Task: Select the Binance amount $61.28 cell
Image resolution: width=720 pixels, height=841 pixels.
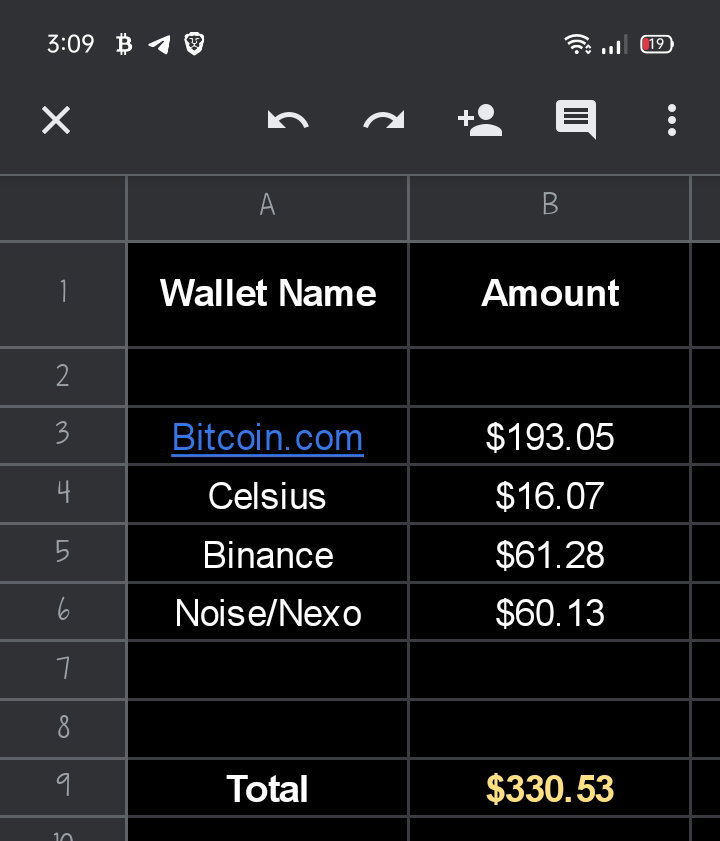Action: 549,554
